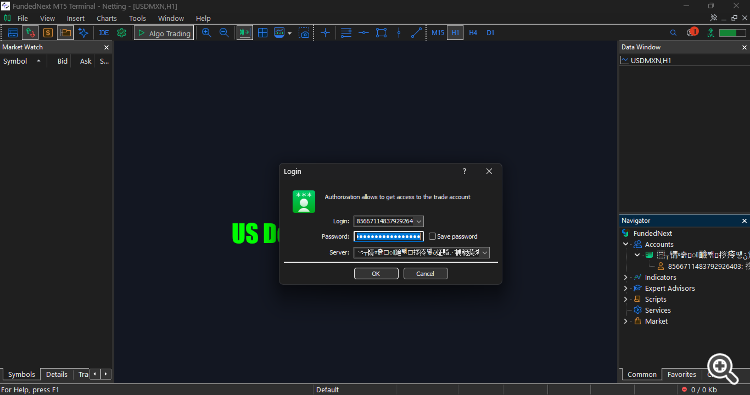Image resolution: width=750 pixels, height=395 pixels.
Task: Switch chart to D1 timeframe
Action: [x=490, y=33]
